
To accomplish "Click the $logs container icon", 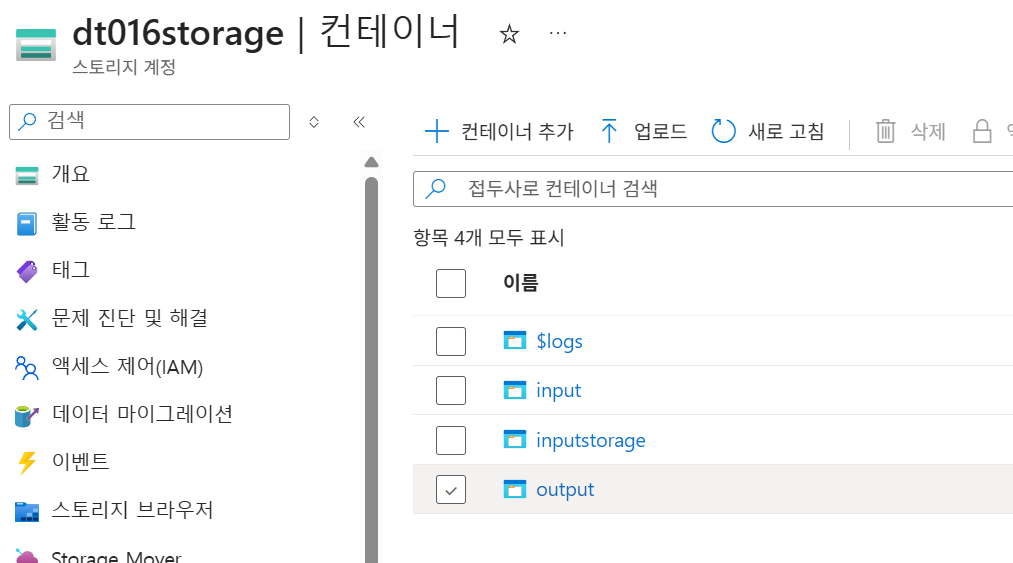I will point(515,341).
